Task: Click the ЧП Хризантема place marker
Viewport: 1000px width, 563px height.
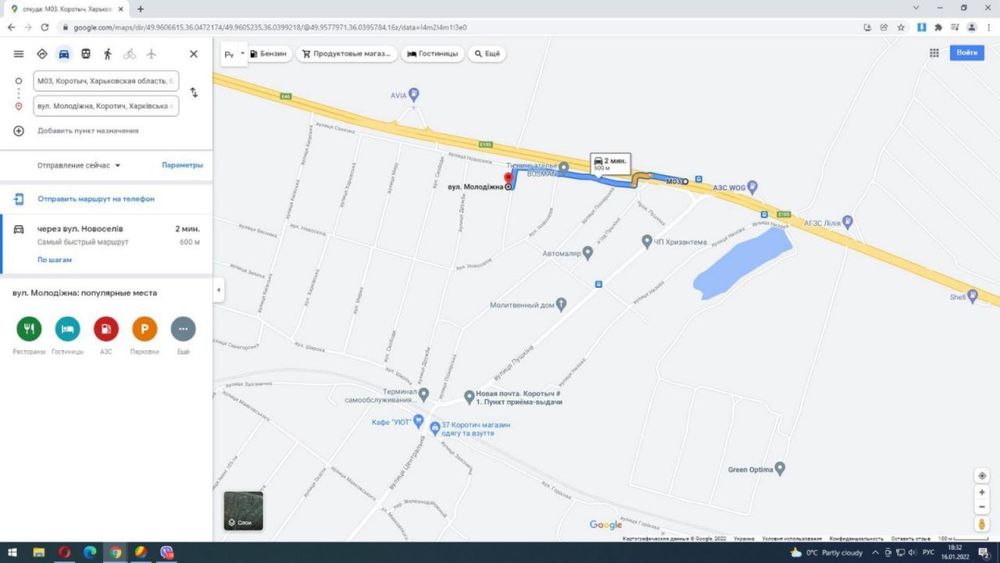Action: click(x=647, y=242)
